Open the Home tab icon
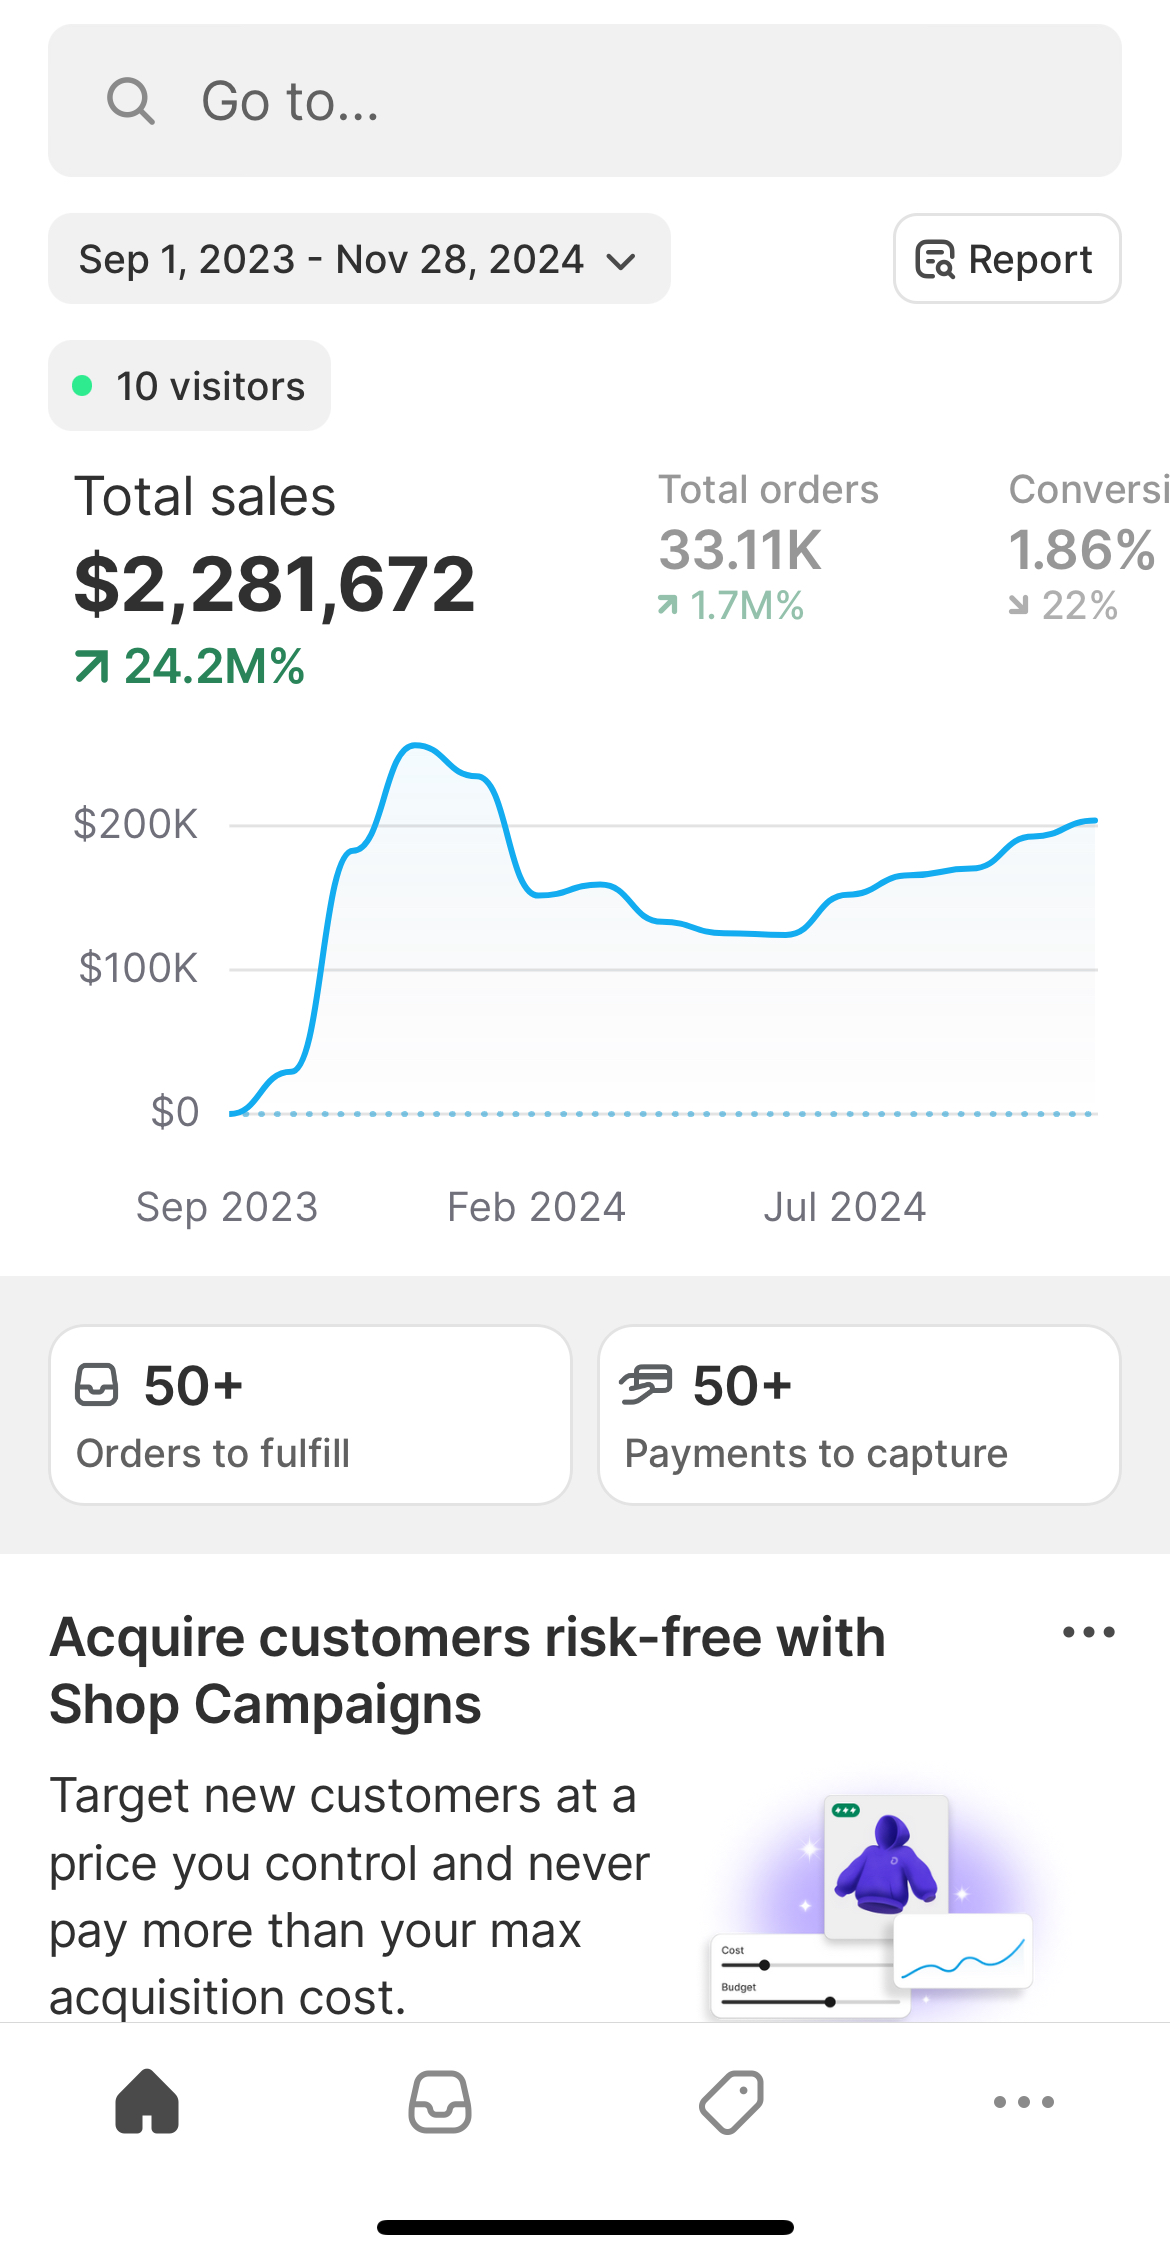1170x2259 pixels. click(147, 2101)
